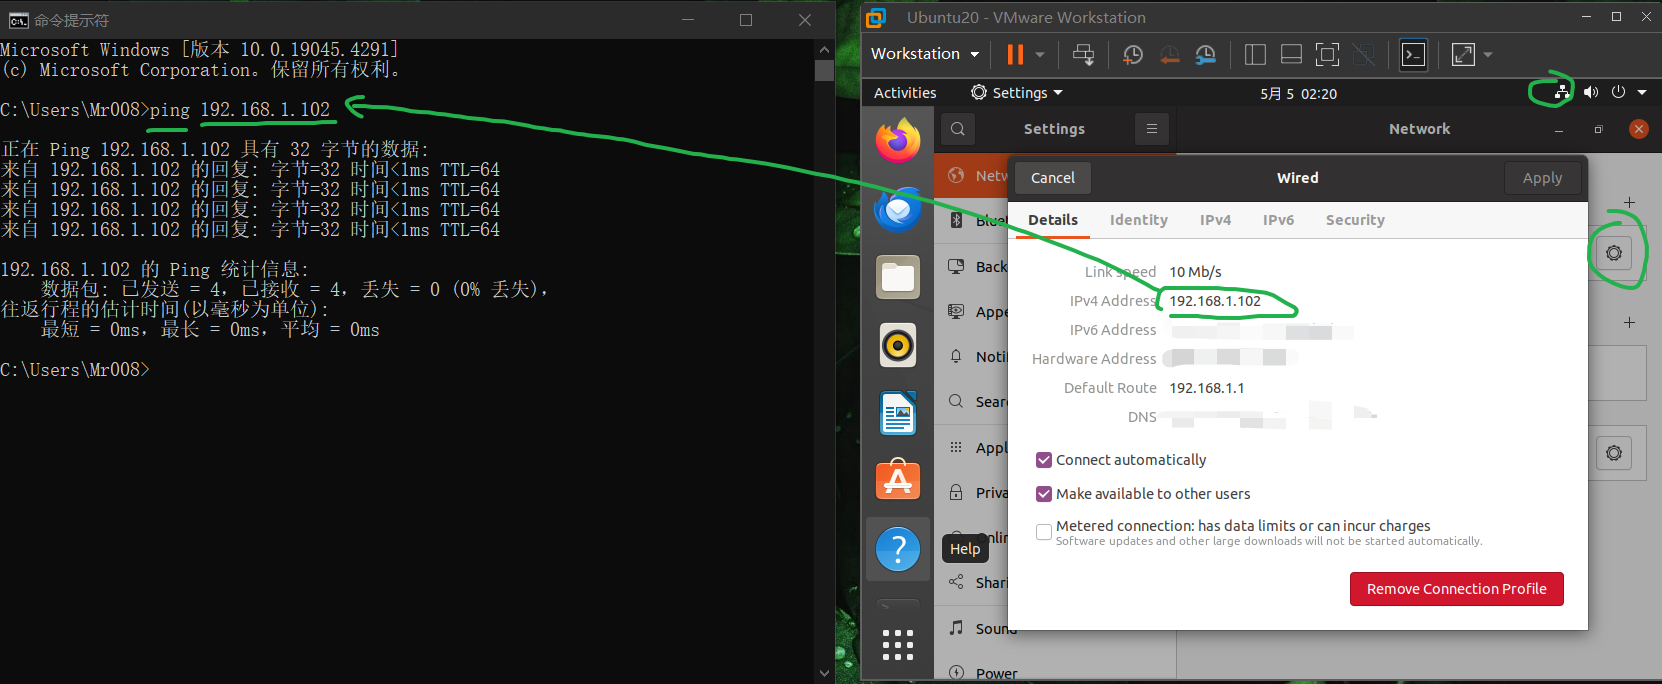Click the volume speaker icon in the Ubuntu top bar
The width and height of the screenshot is (1662, 684).
click(1590, 92)
